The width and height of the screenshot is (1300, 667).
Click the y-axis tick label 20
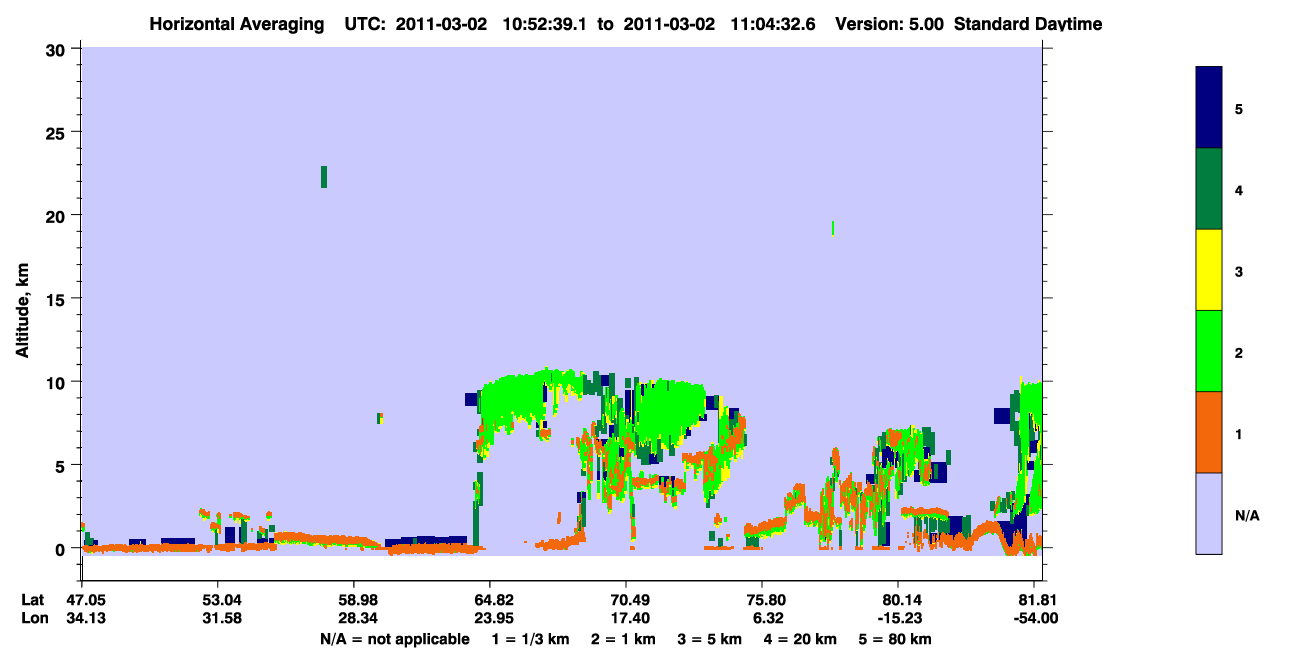(57, 215)
